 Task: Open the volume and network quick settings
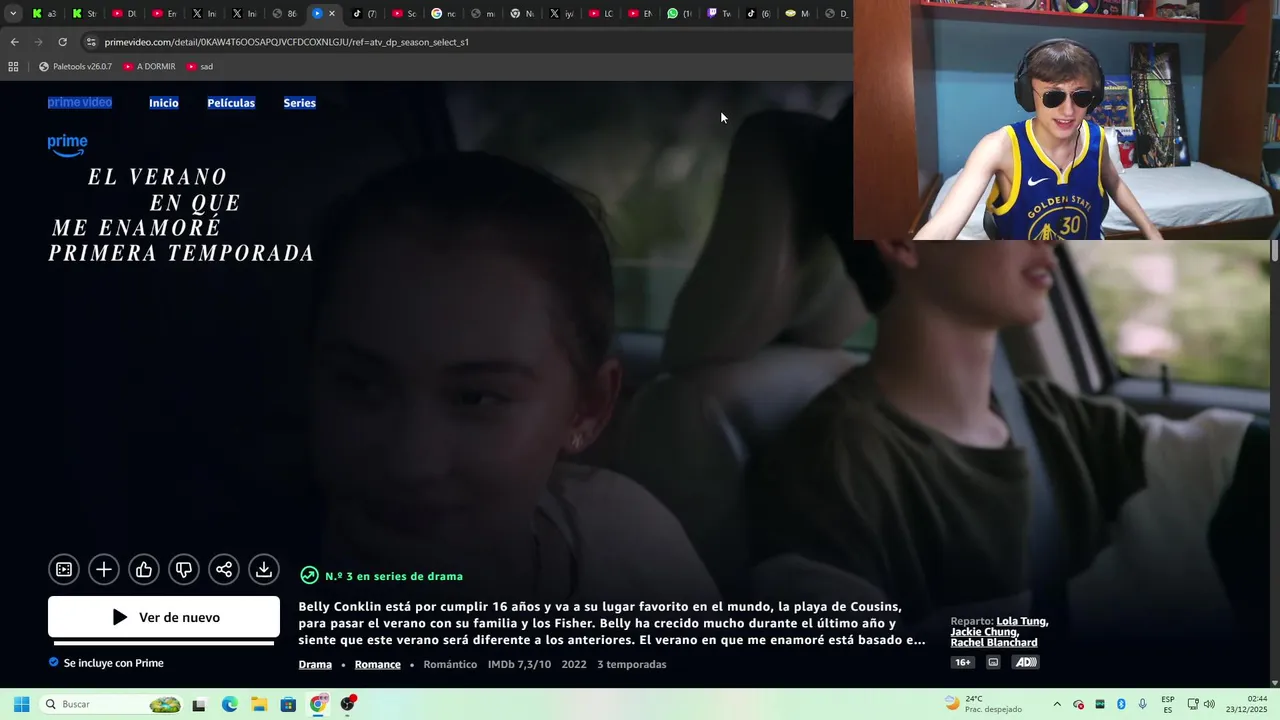pyautogui.click(x=1202, y=704)
